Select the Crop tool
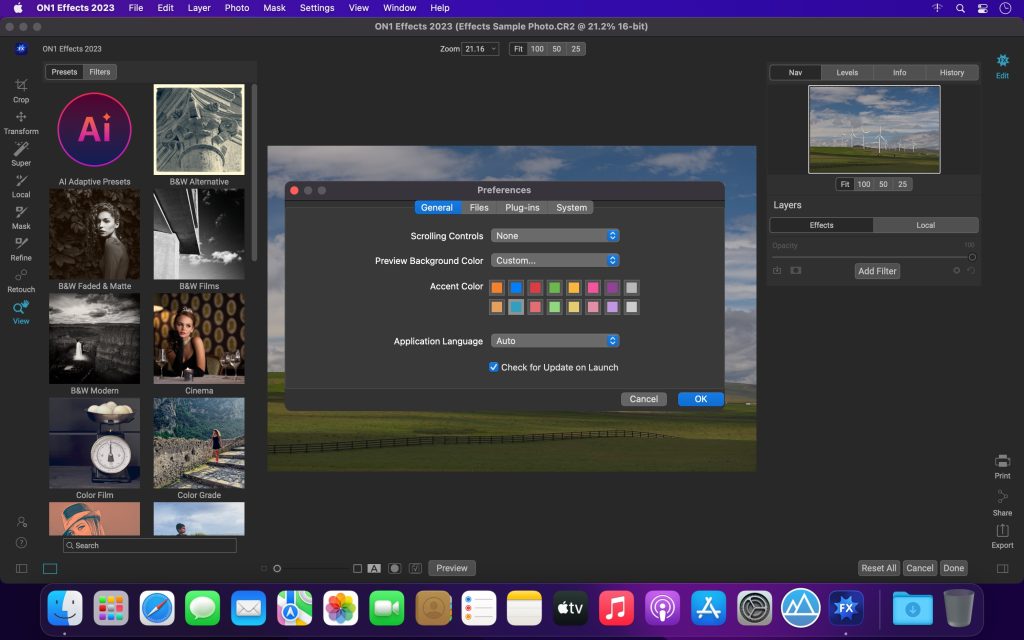The image size is (1024, 640). (21, 89)
